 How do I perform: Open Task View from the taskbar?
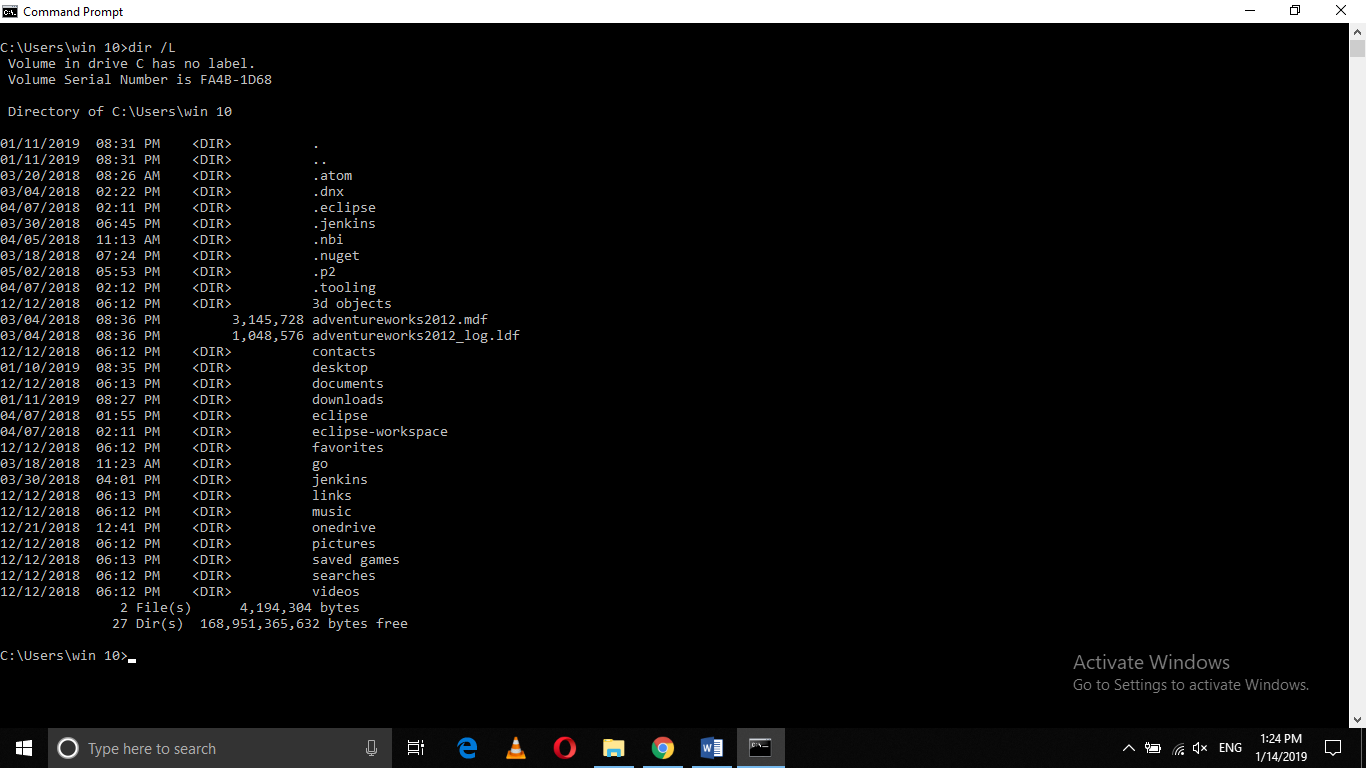click(415, 748)
